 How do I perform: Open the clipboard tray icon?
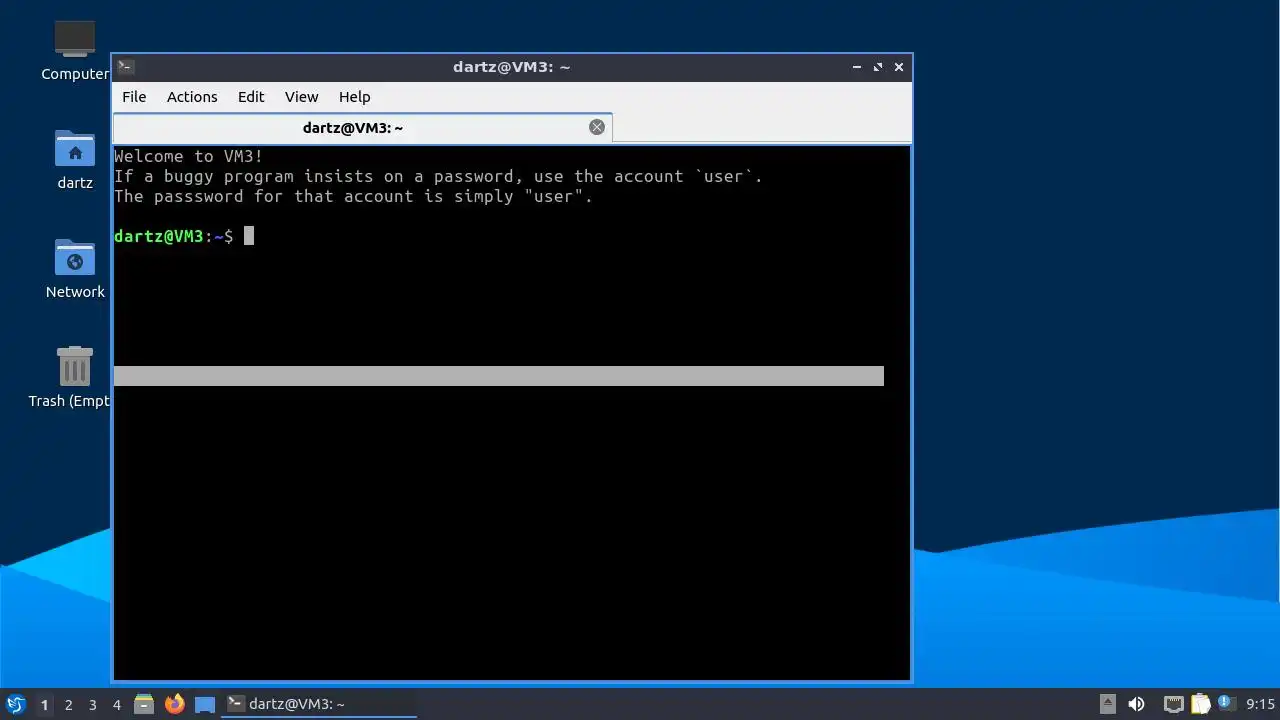pyautogui.click(x=1200, y=704)
